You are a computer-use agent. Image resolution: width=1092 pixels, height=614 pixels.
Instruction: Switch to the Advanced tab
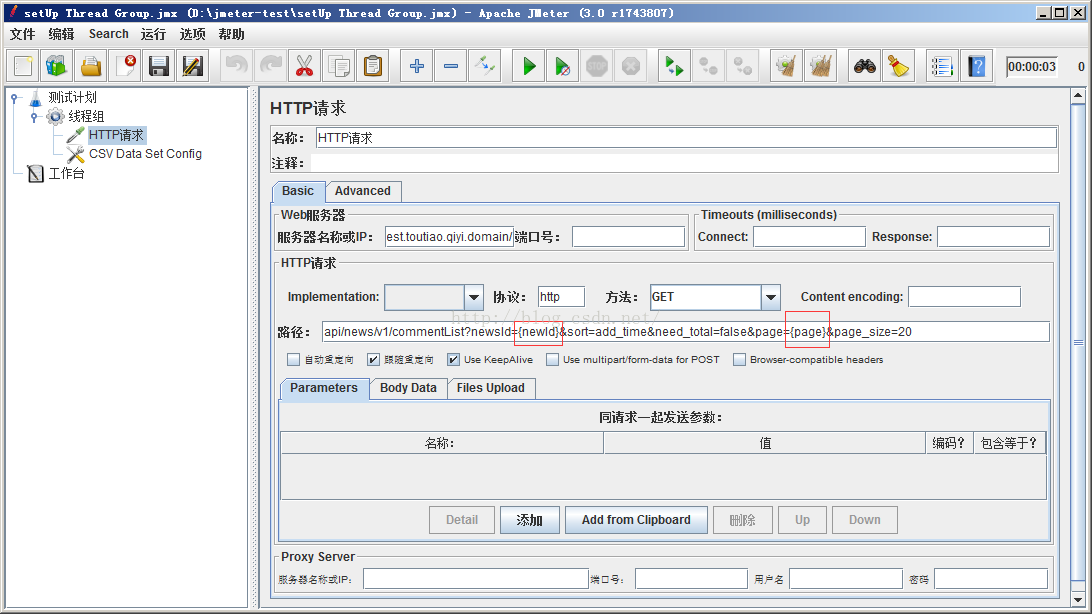(x=363, y=191)
